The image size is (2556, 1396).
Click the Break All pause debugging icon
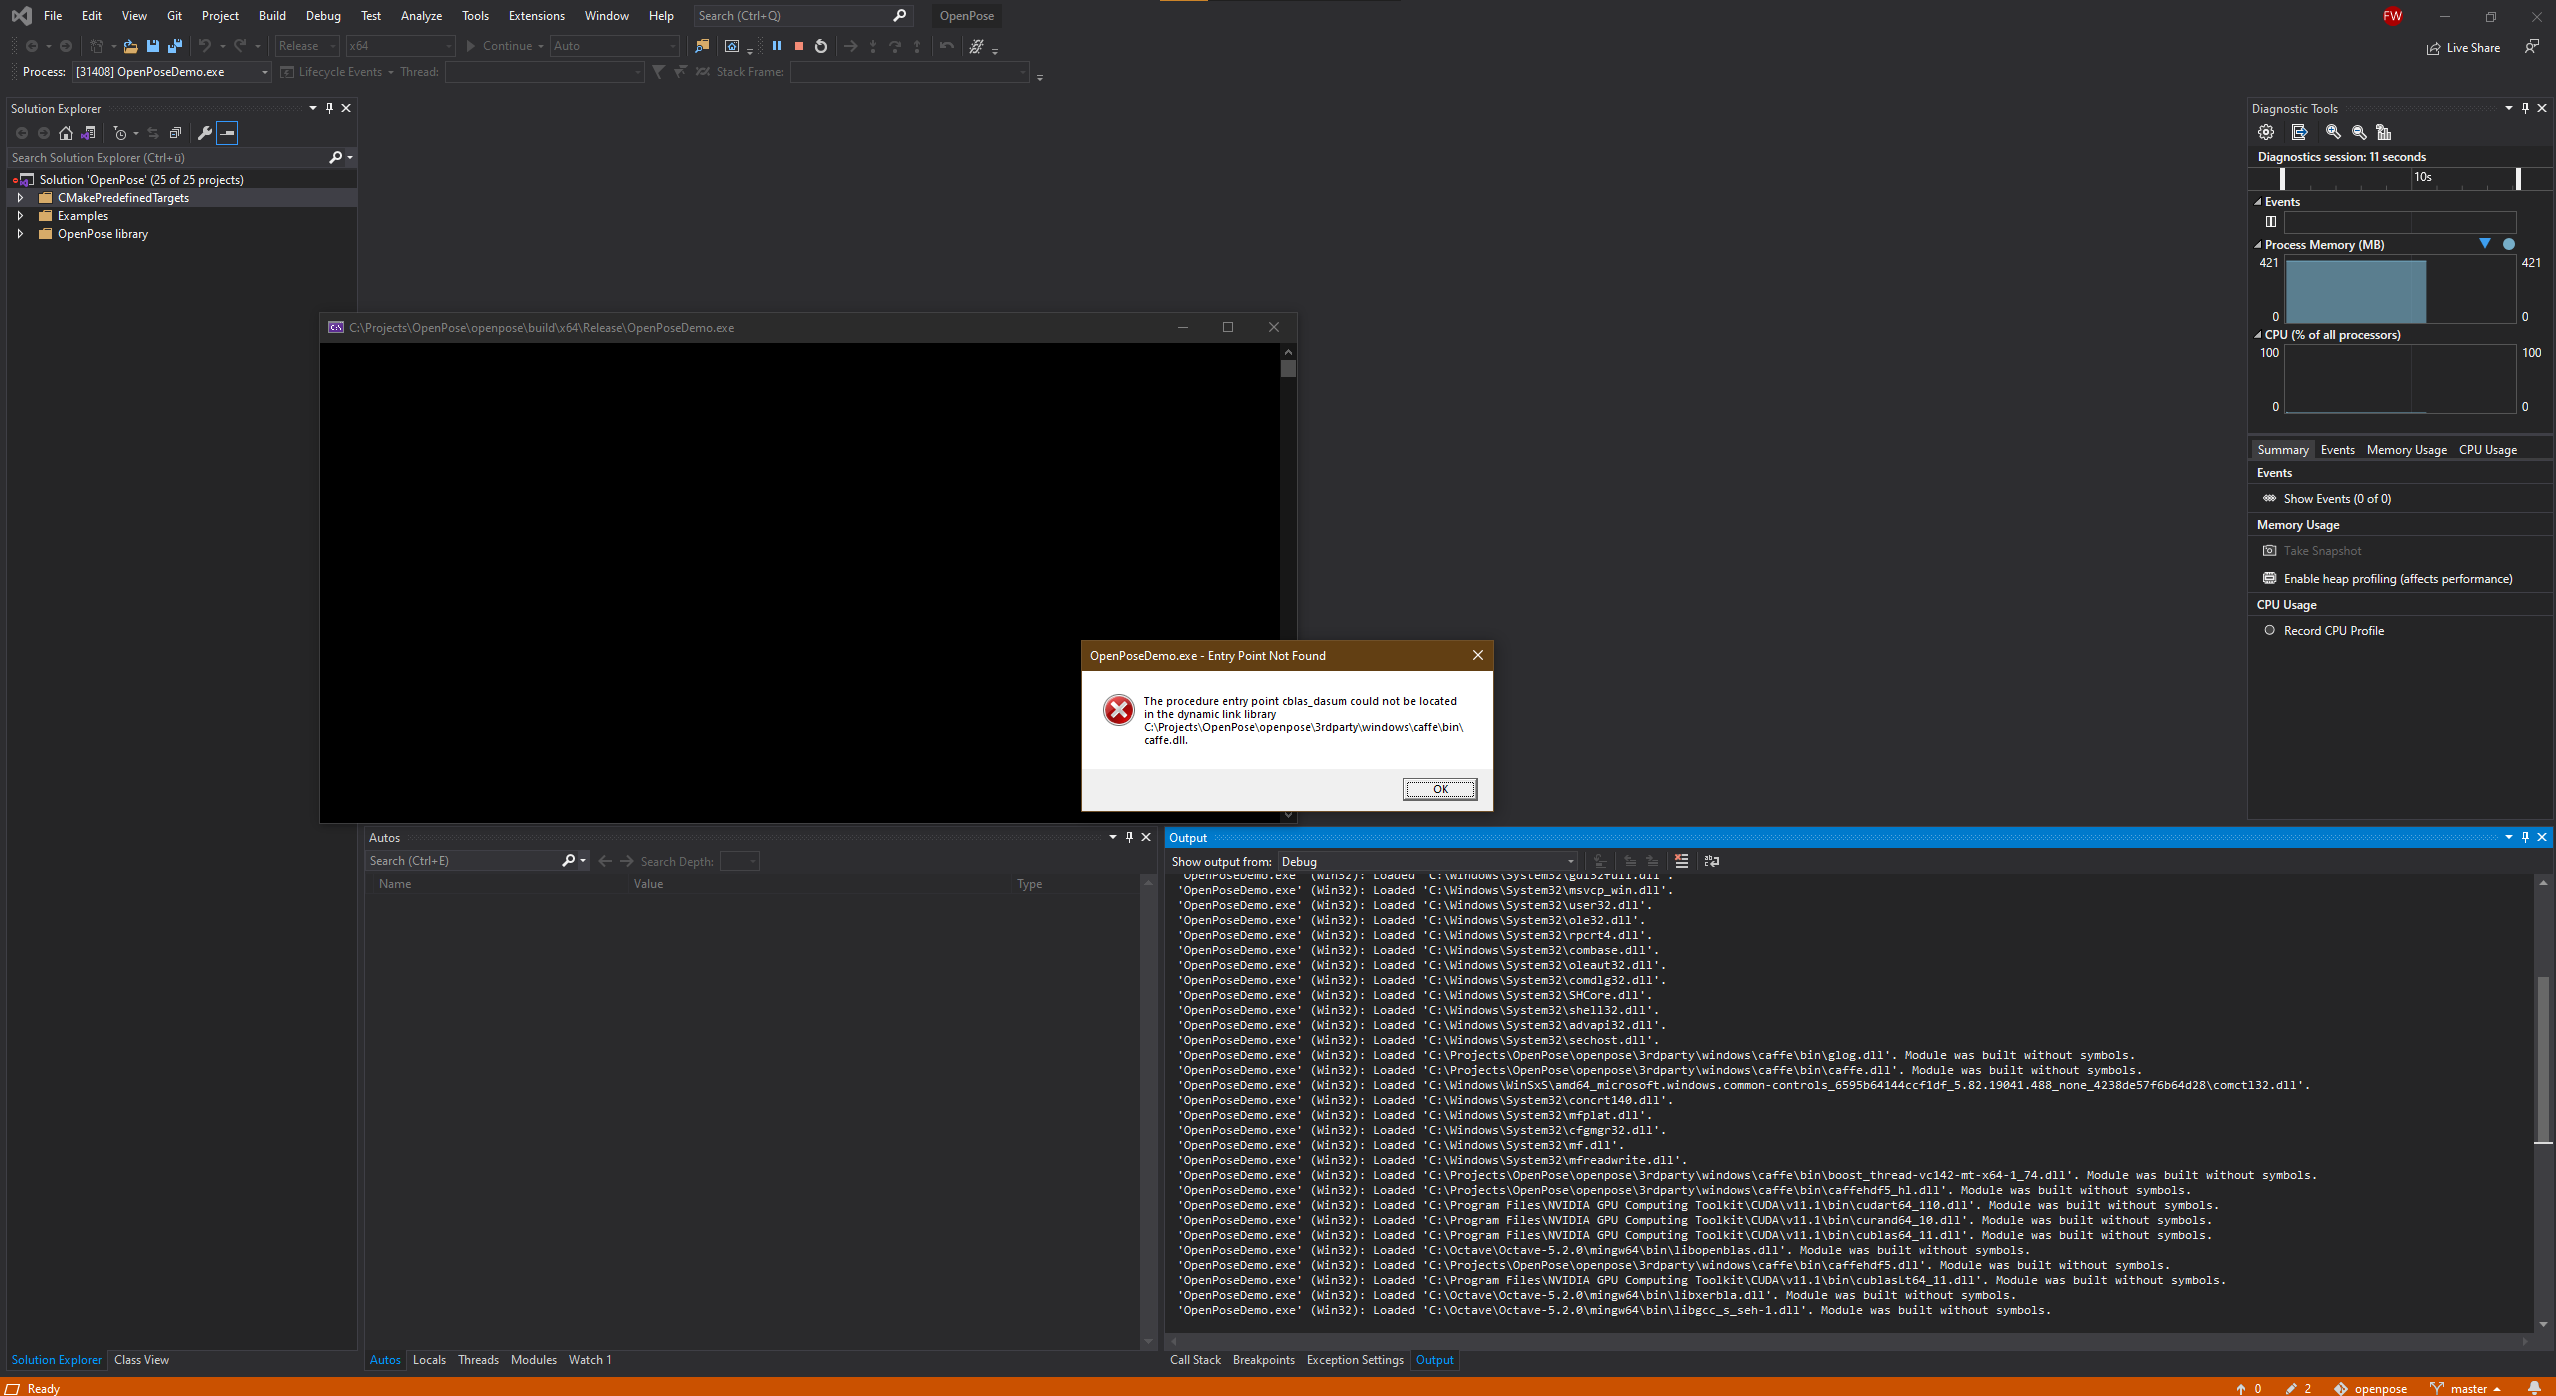[776, 46]
